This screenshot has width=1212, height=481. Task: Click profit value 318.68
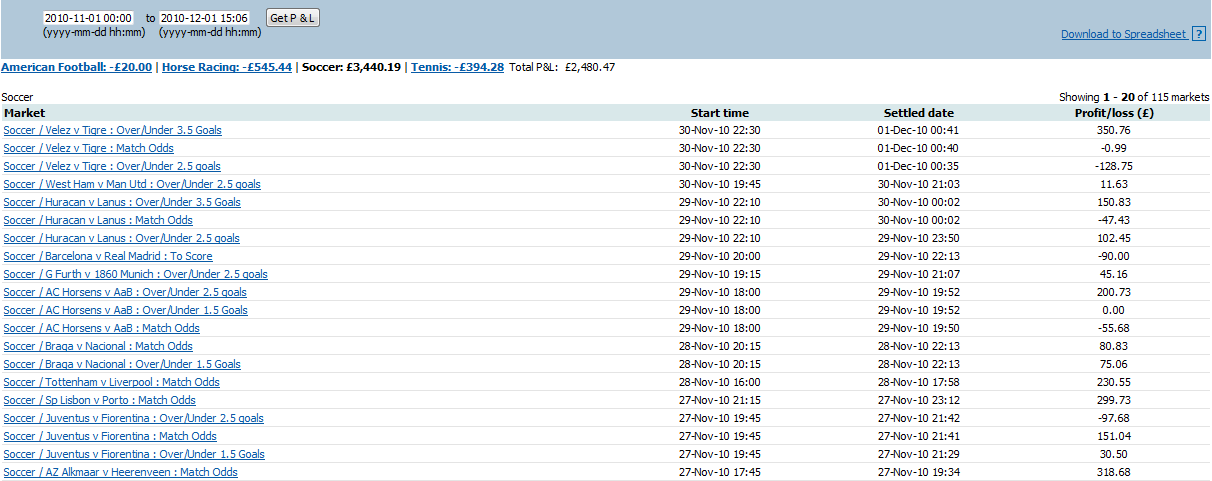1113,472
